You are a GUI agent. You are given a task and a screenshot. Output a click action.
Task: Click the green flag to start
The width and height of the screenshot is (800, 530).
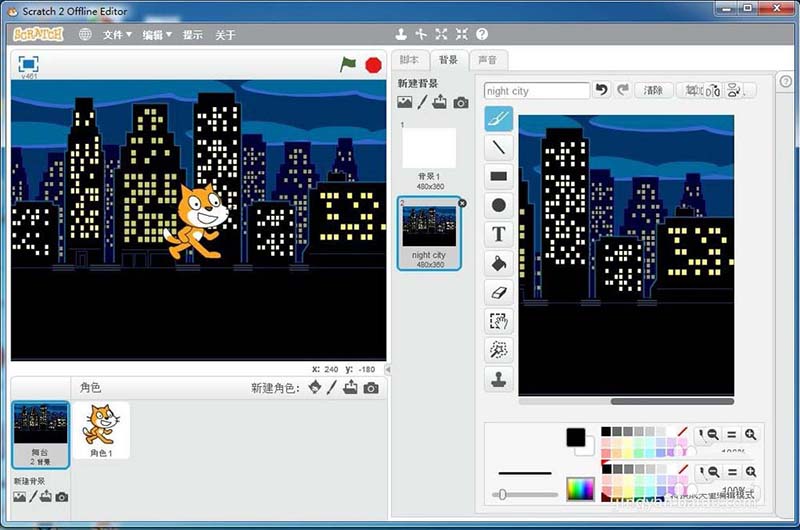(x=348, y=64)
